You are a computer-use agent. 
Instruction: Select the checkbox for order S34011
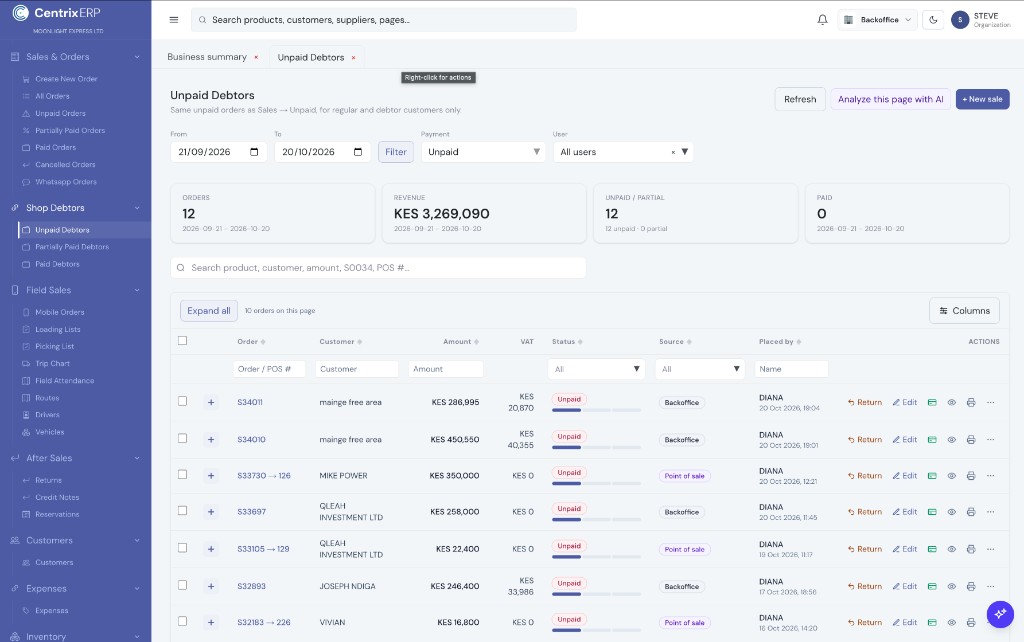pos(183,402)
